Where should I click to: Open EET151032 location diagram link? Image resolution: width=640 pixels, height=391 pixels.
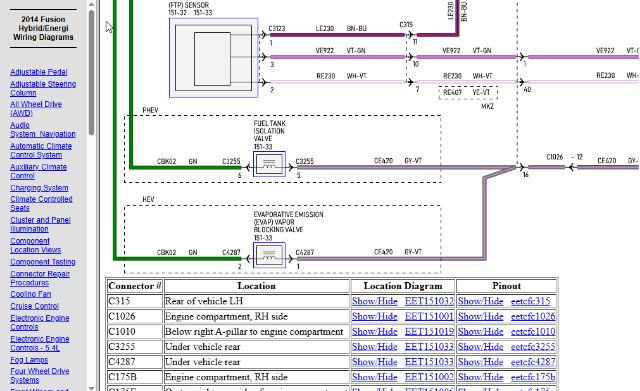click(429, 301)
